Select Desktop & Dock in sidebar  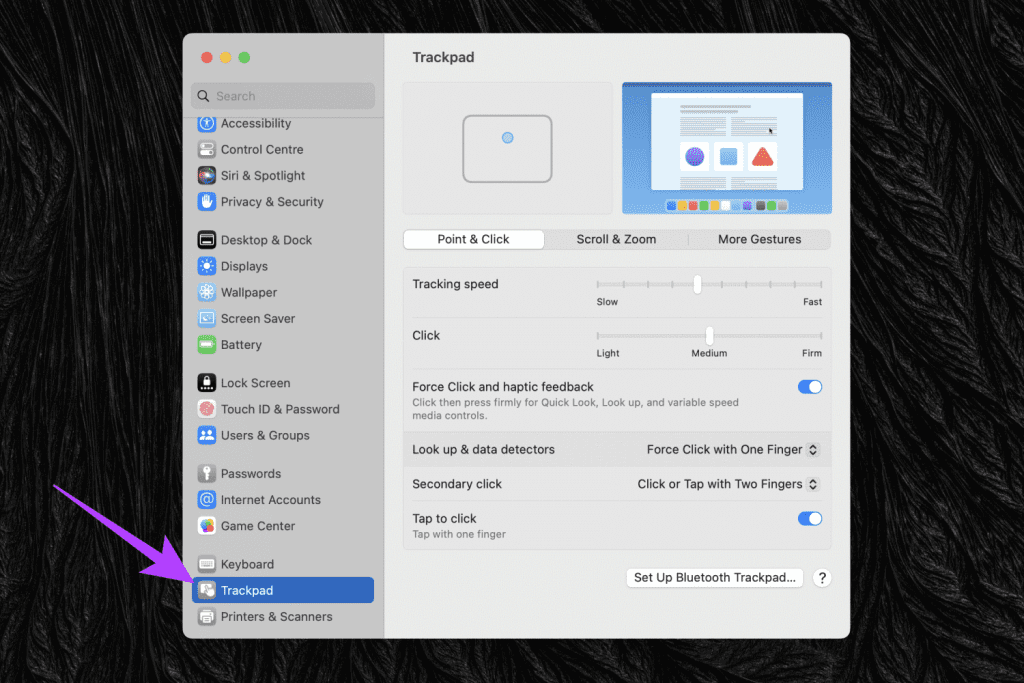(x=264, y=239)
